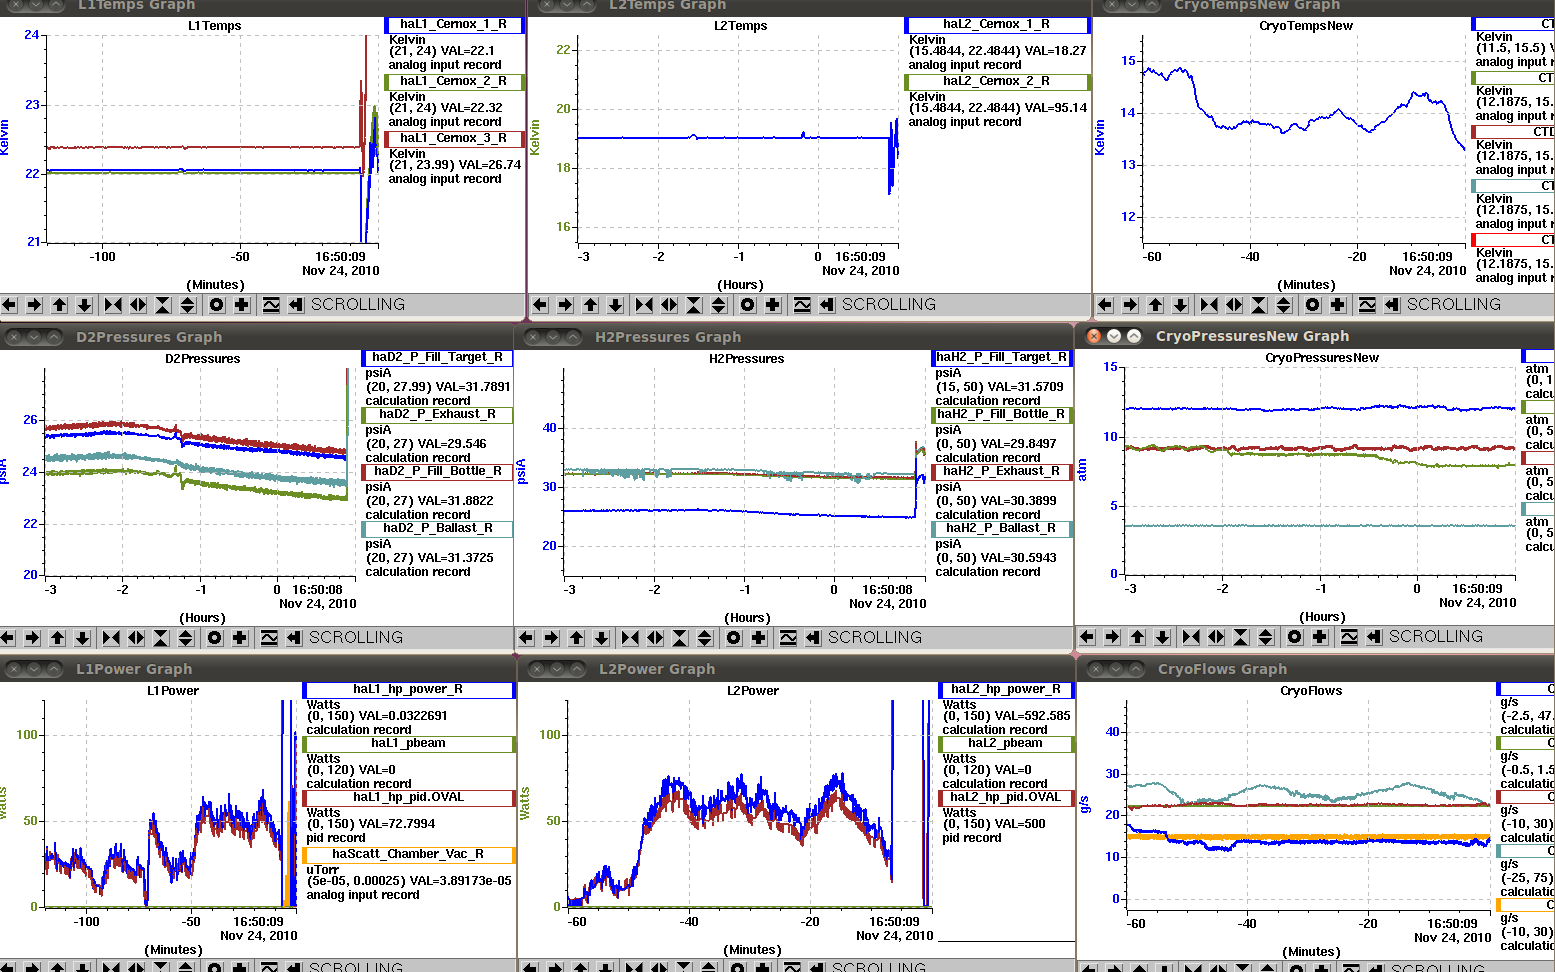Click the SCROLLING status text in L1Temps

[358, 305]
